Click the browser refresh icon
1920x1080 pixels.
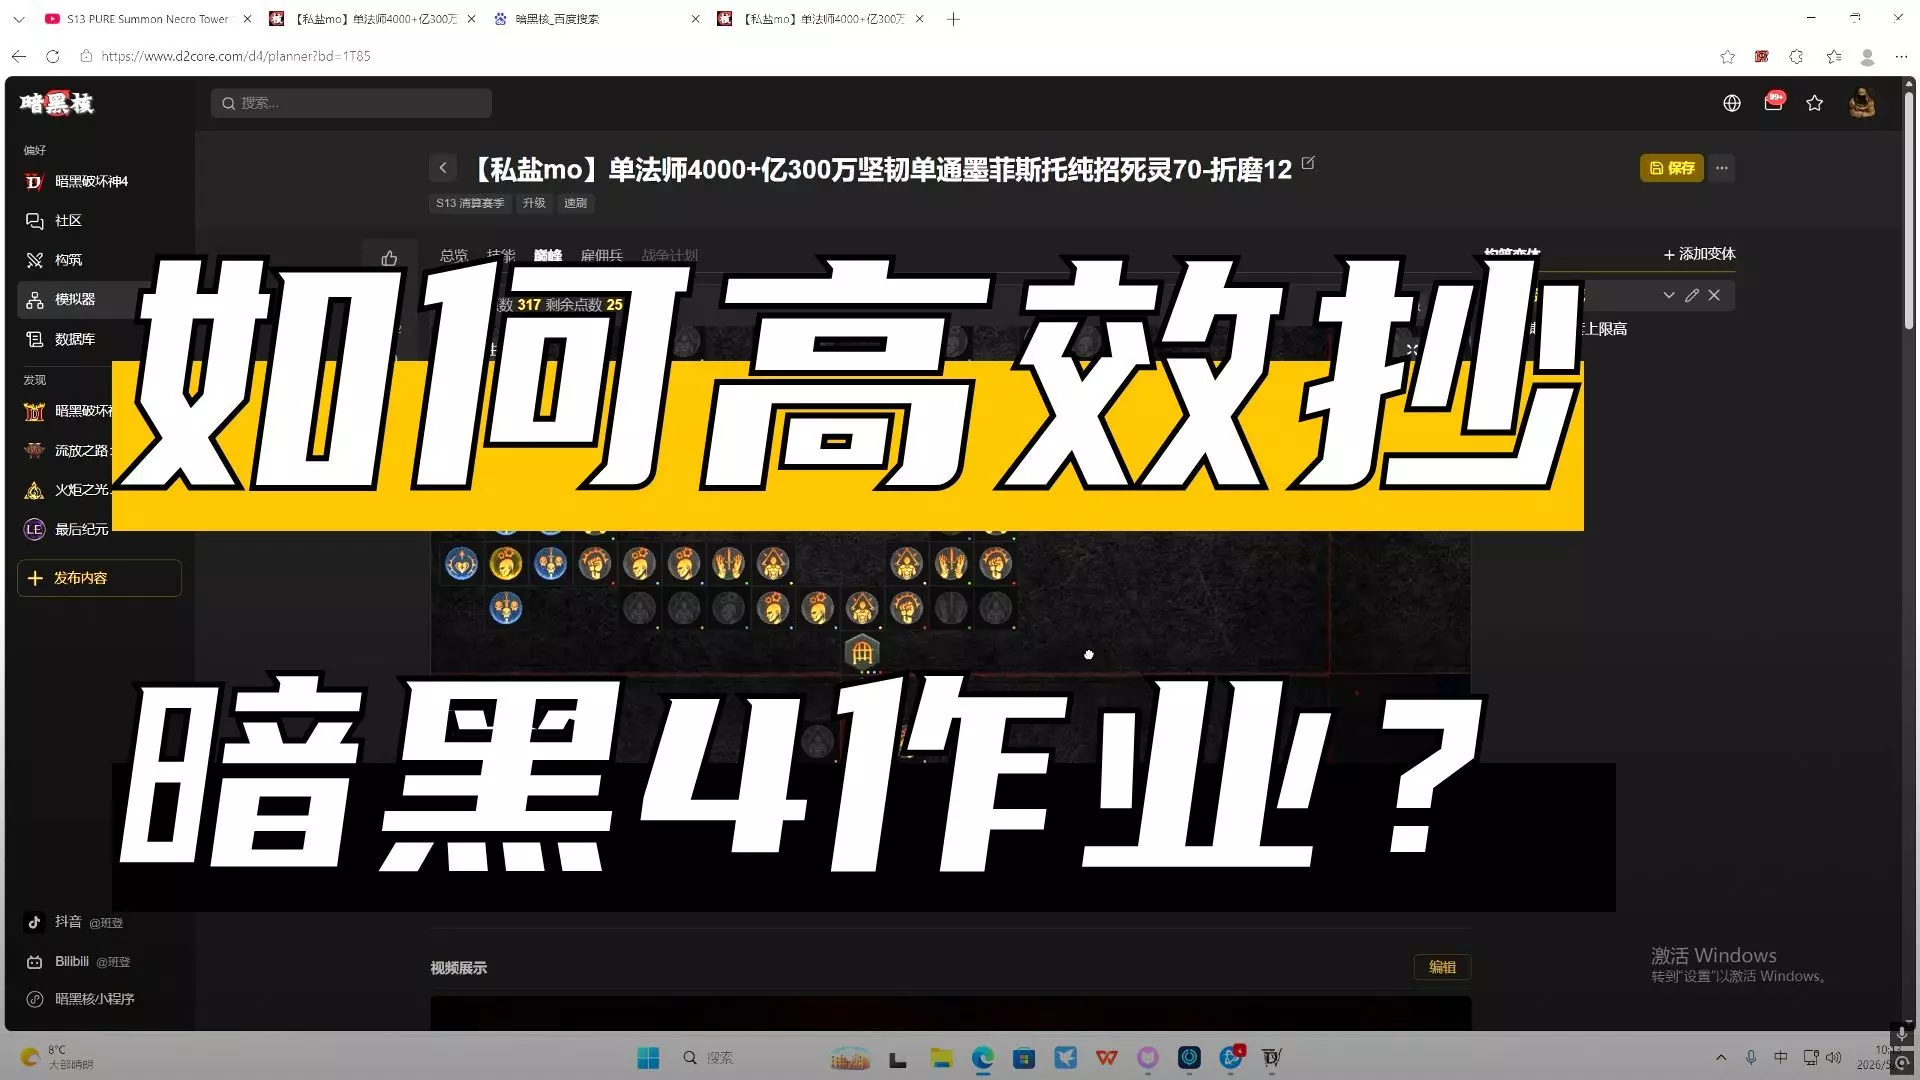(x=52, y=56)
